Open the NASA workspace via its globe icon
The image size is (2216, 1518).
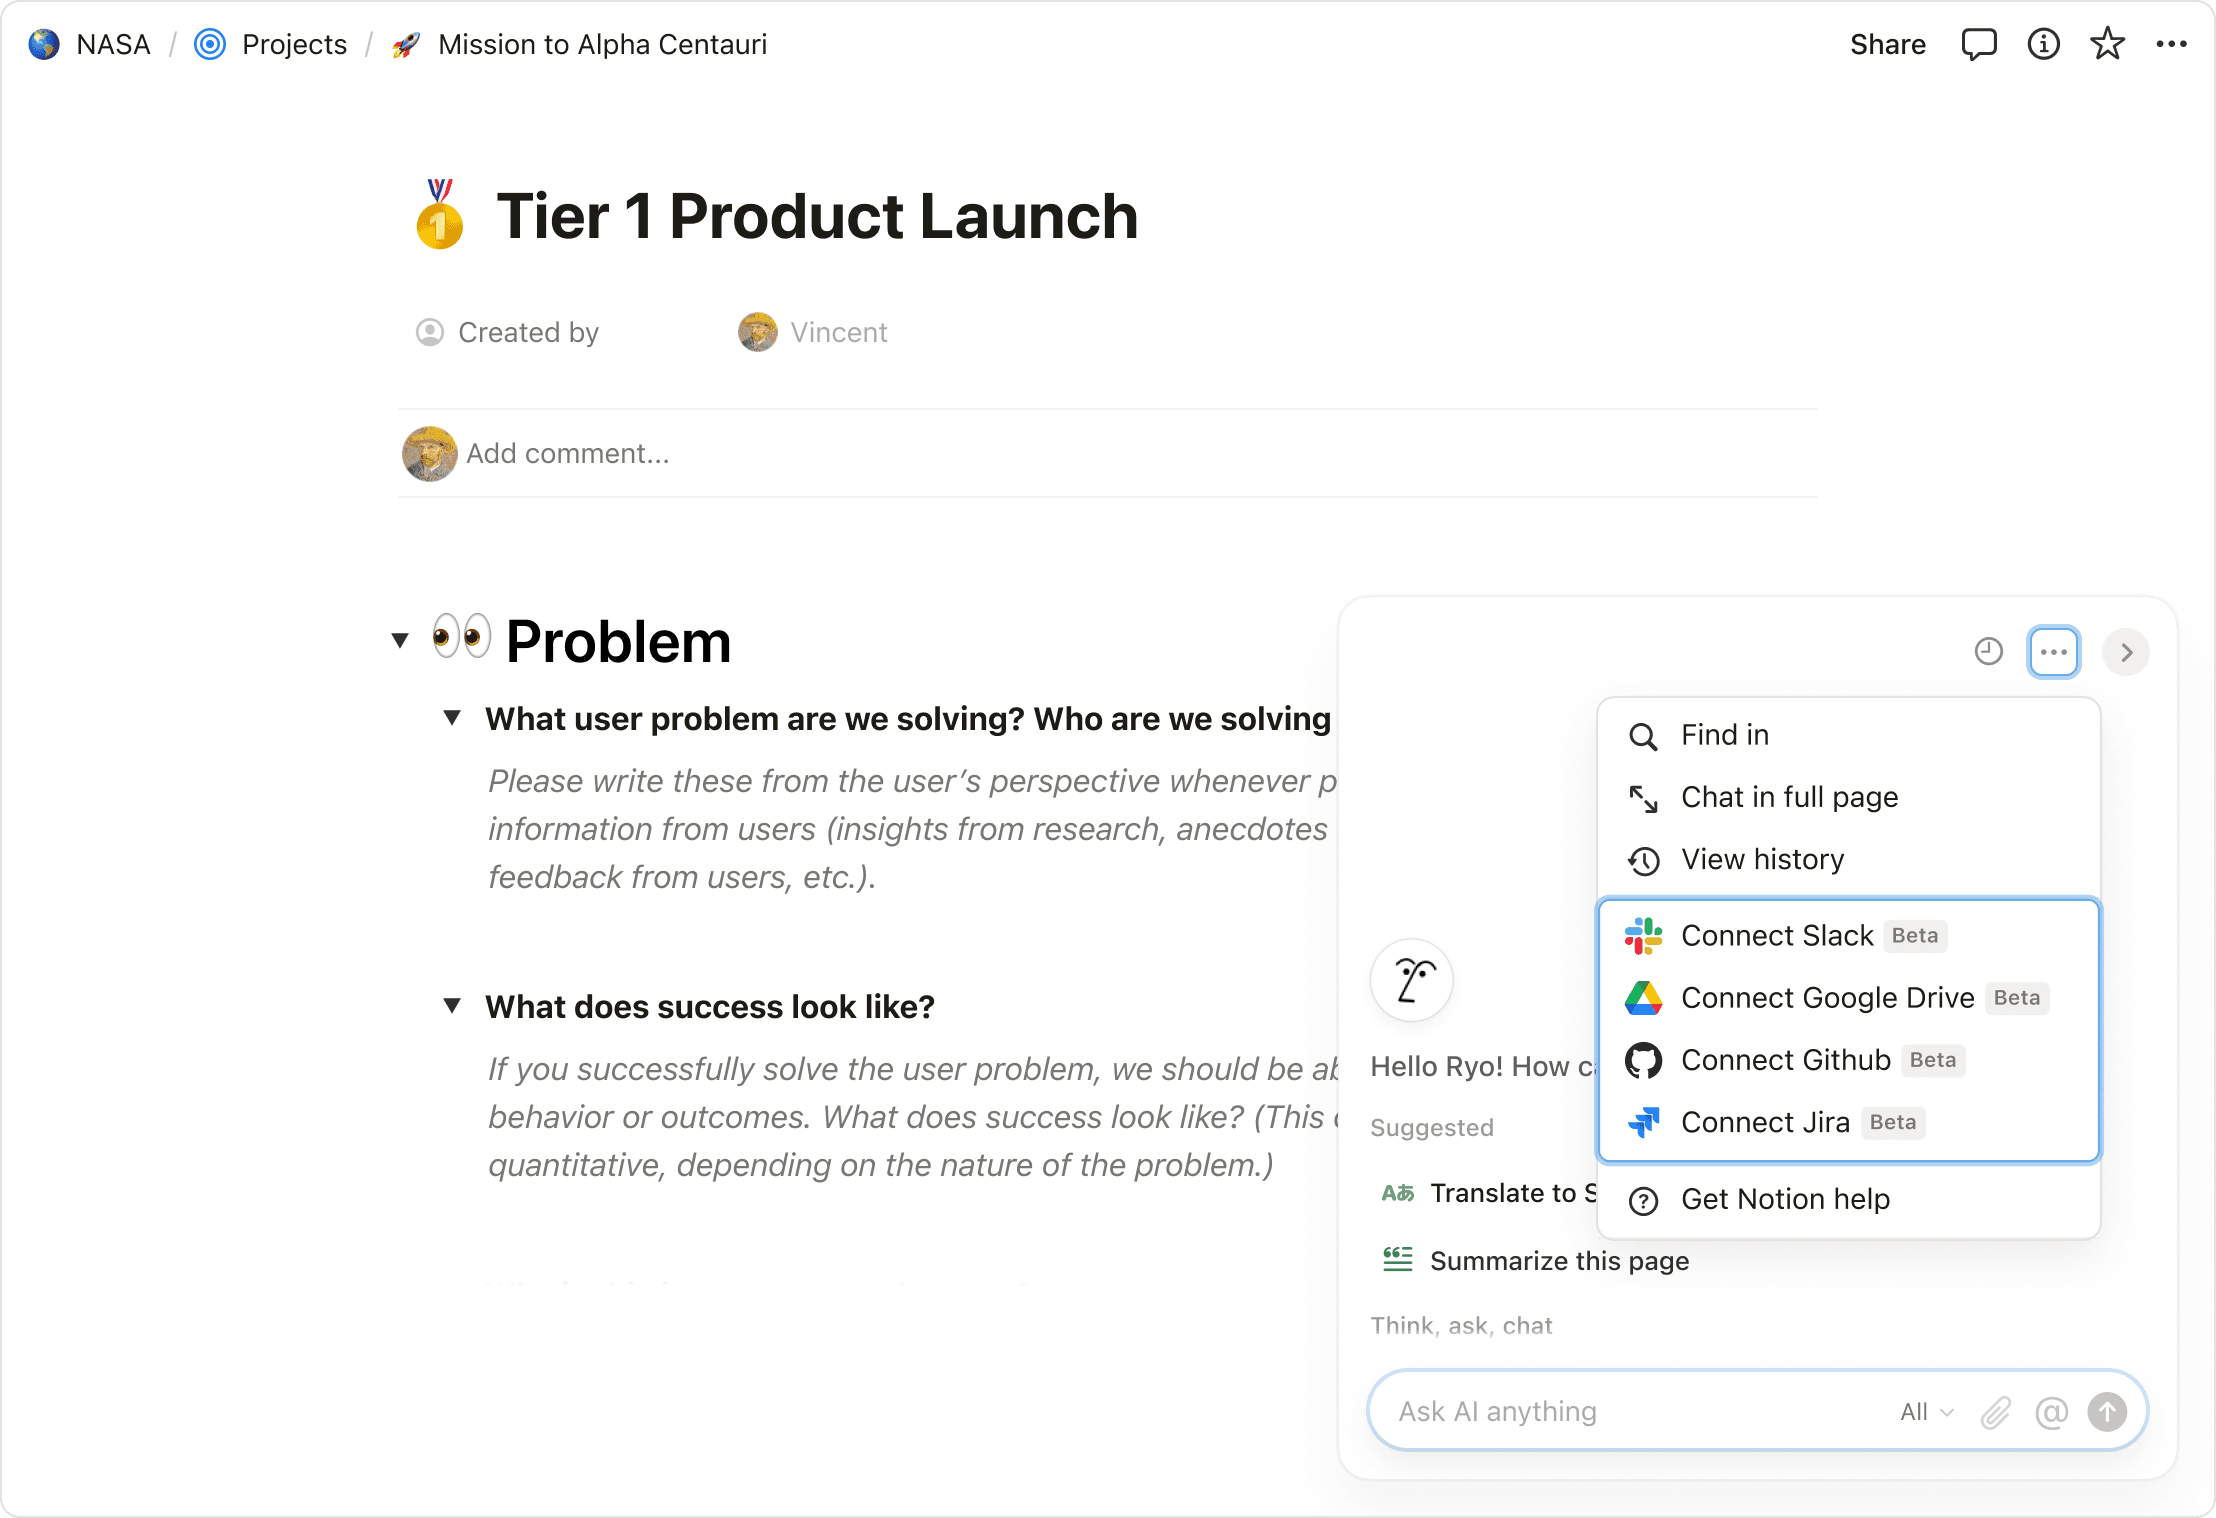pos(44,44)
